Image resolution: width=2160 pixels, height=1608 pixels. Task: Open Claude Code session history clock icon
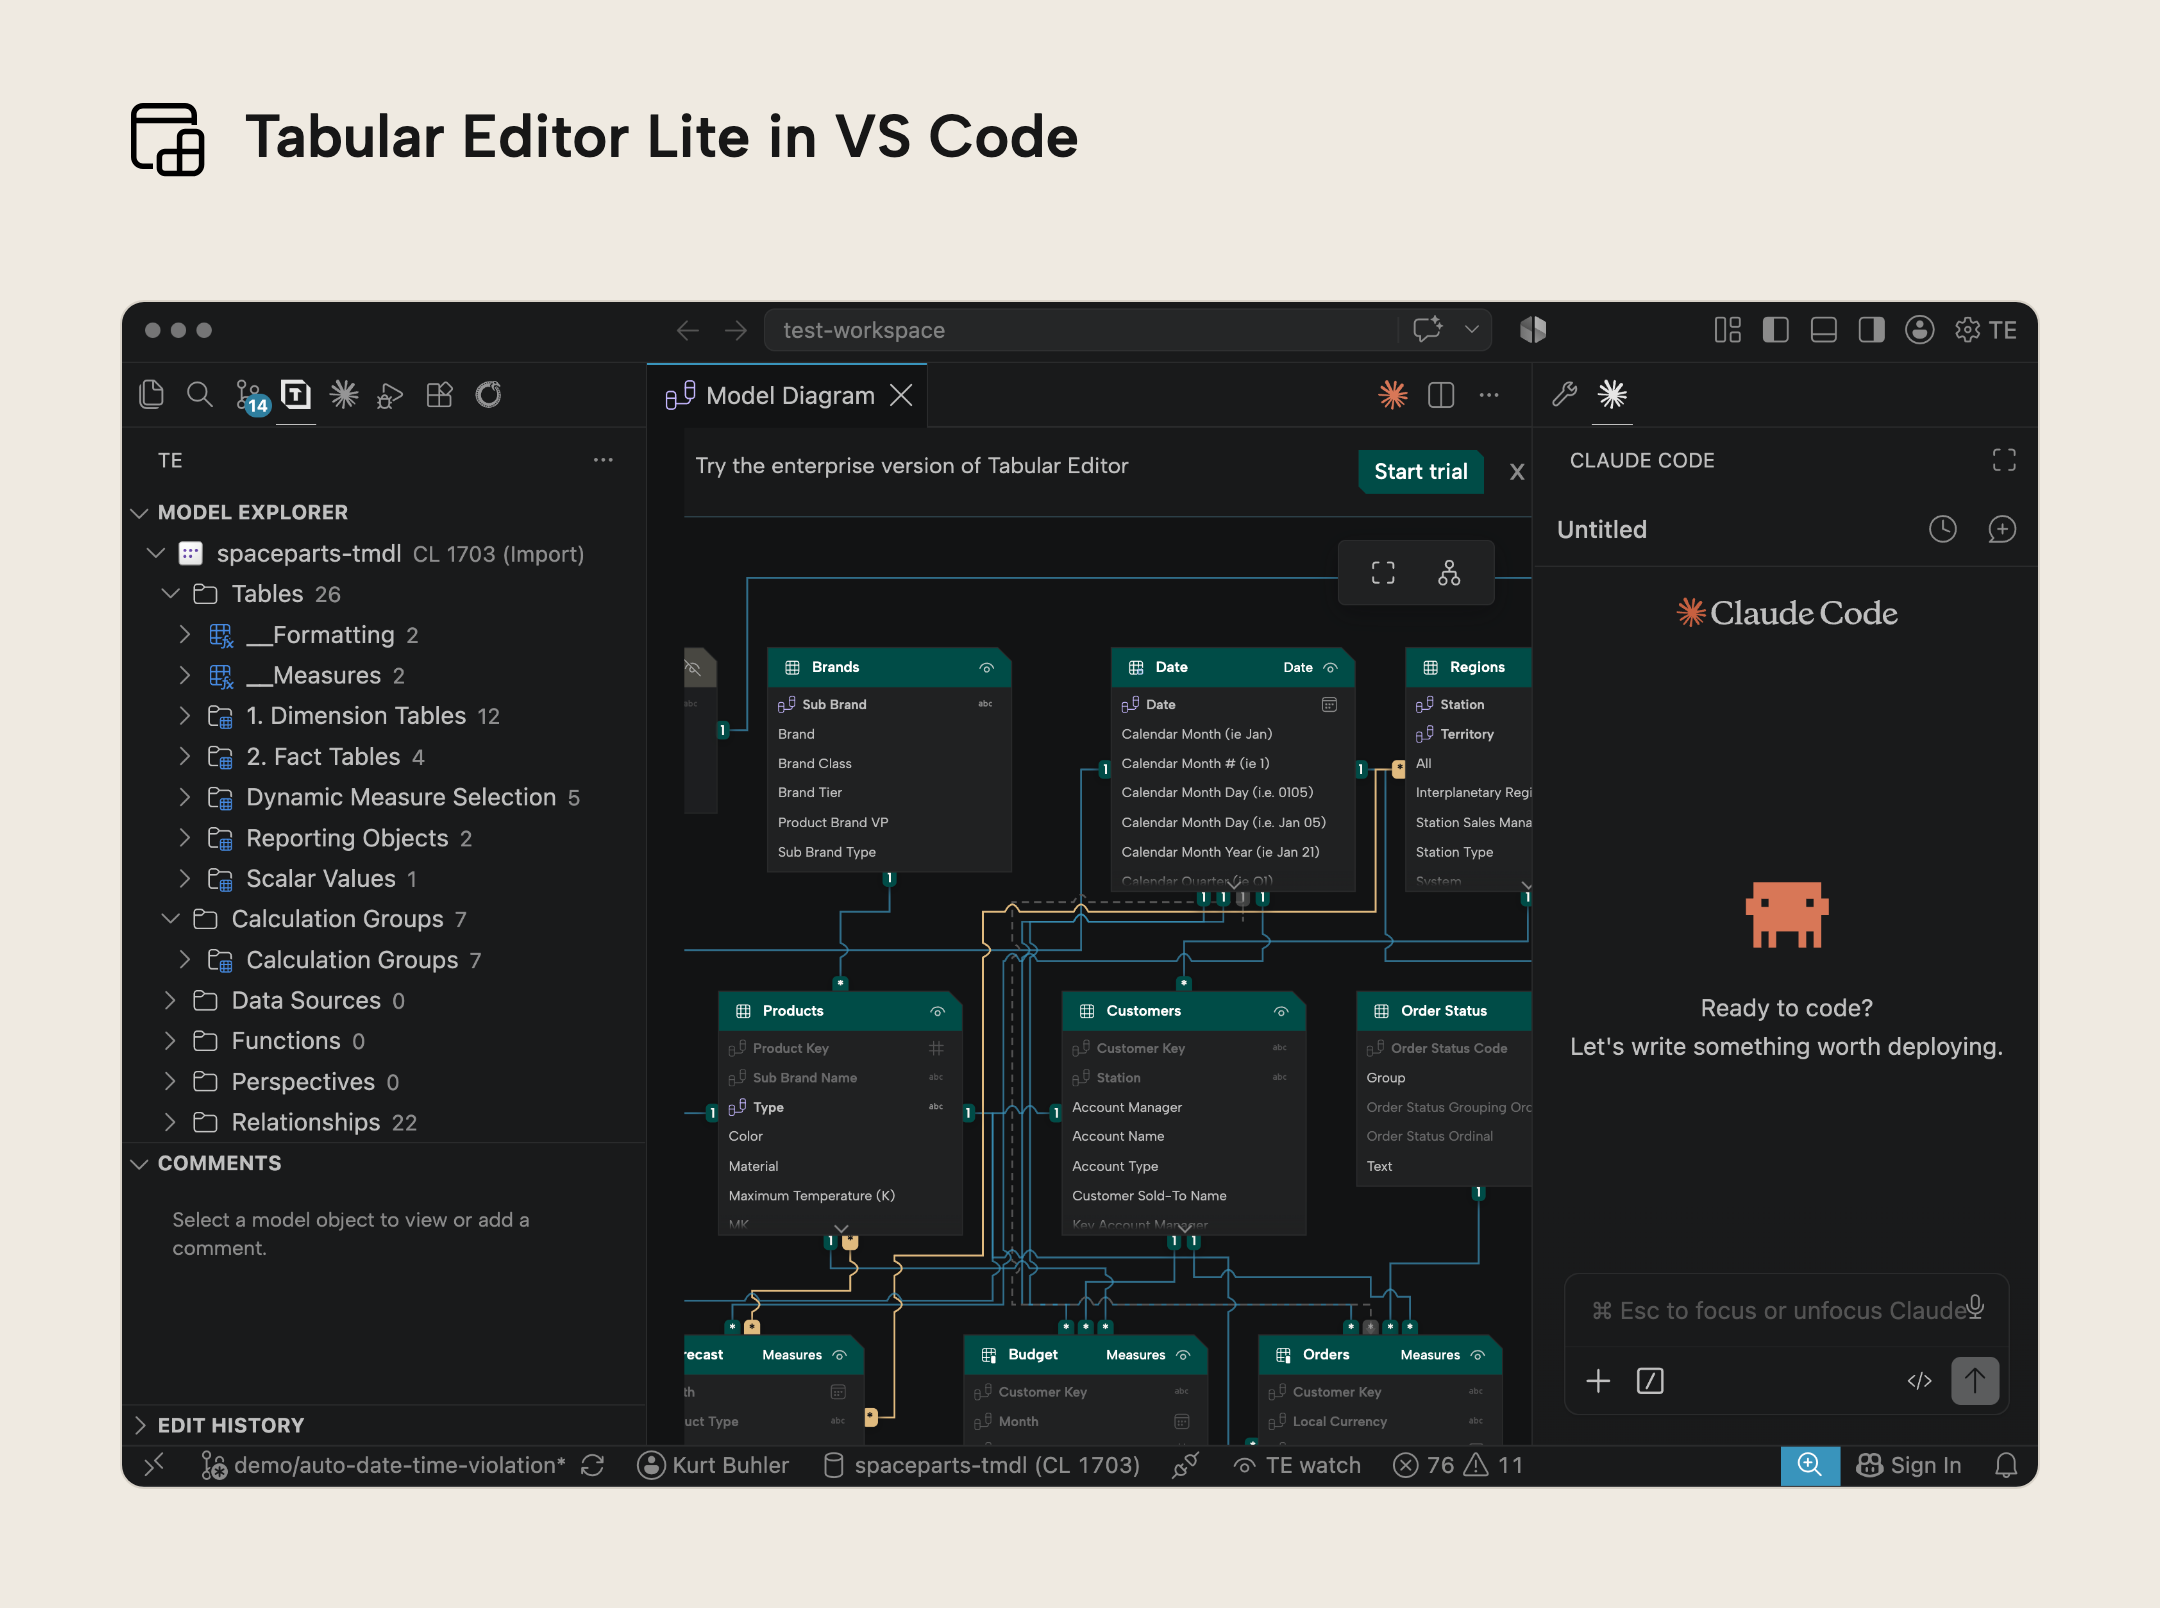tap(1943, 529)
